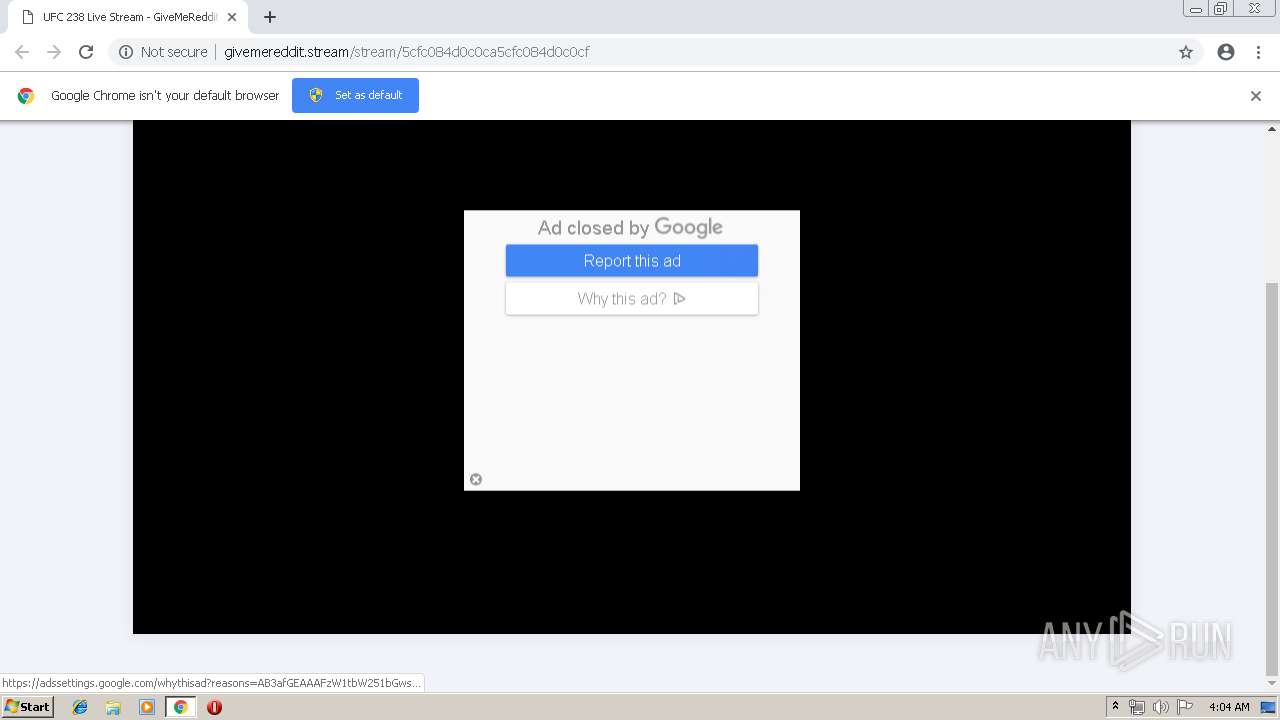This screenshot has width=1280, height=720.
Task: Open the Opera taskbar icon
Action: [x=214, y=707]
